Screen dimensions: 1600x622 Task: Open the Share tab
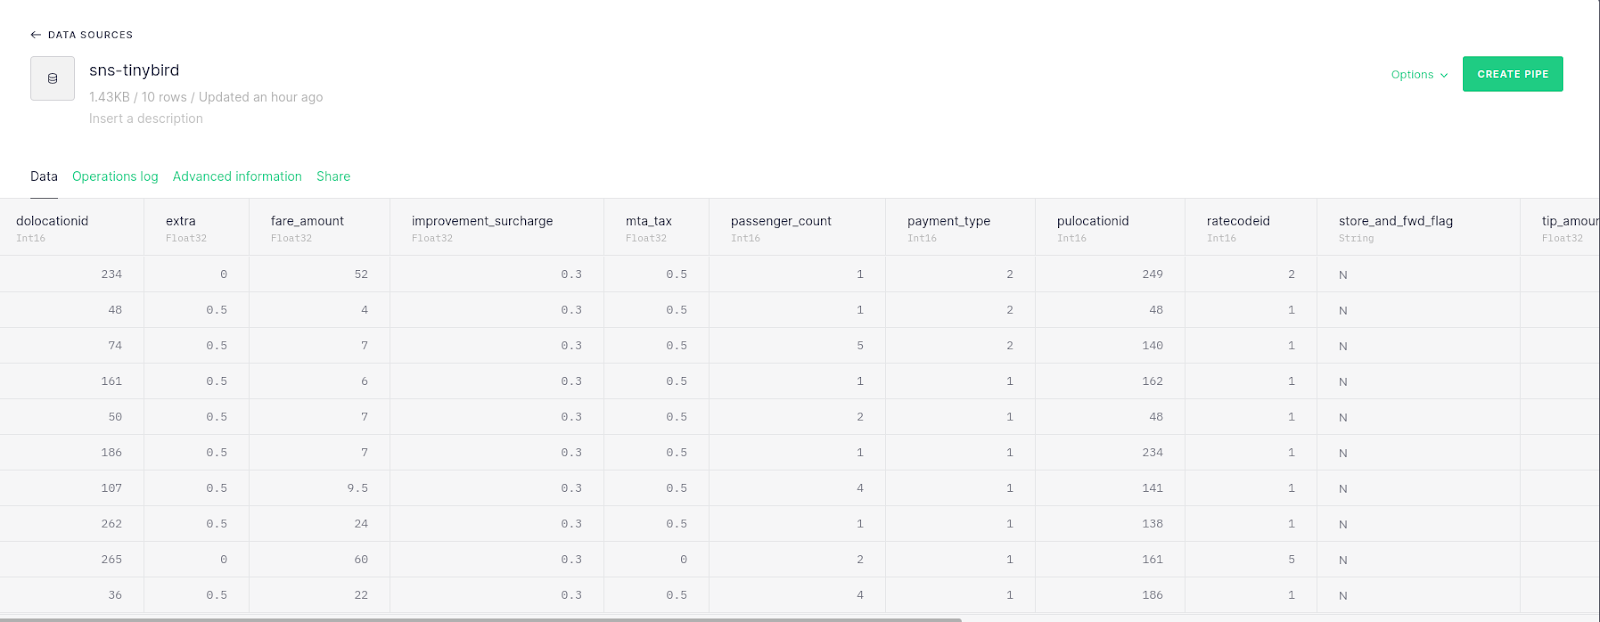(x=333, y=177)
